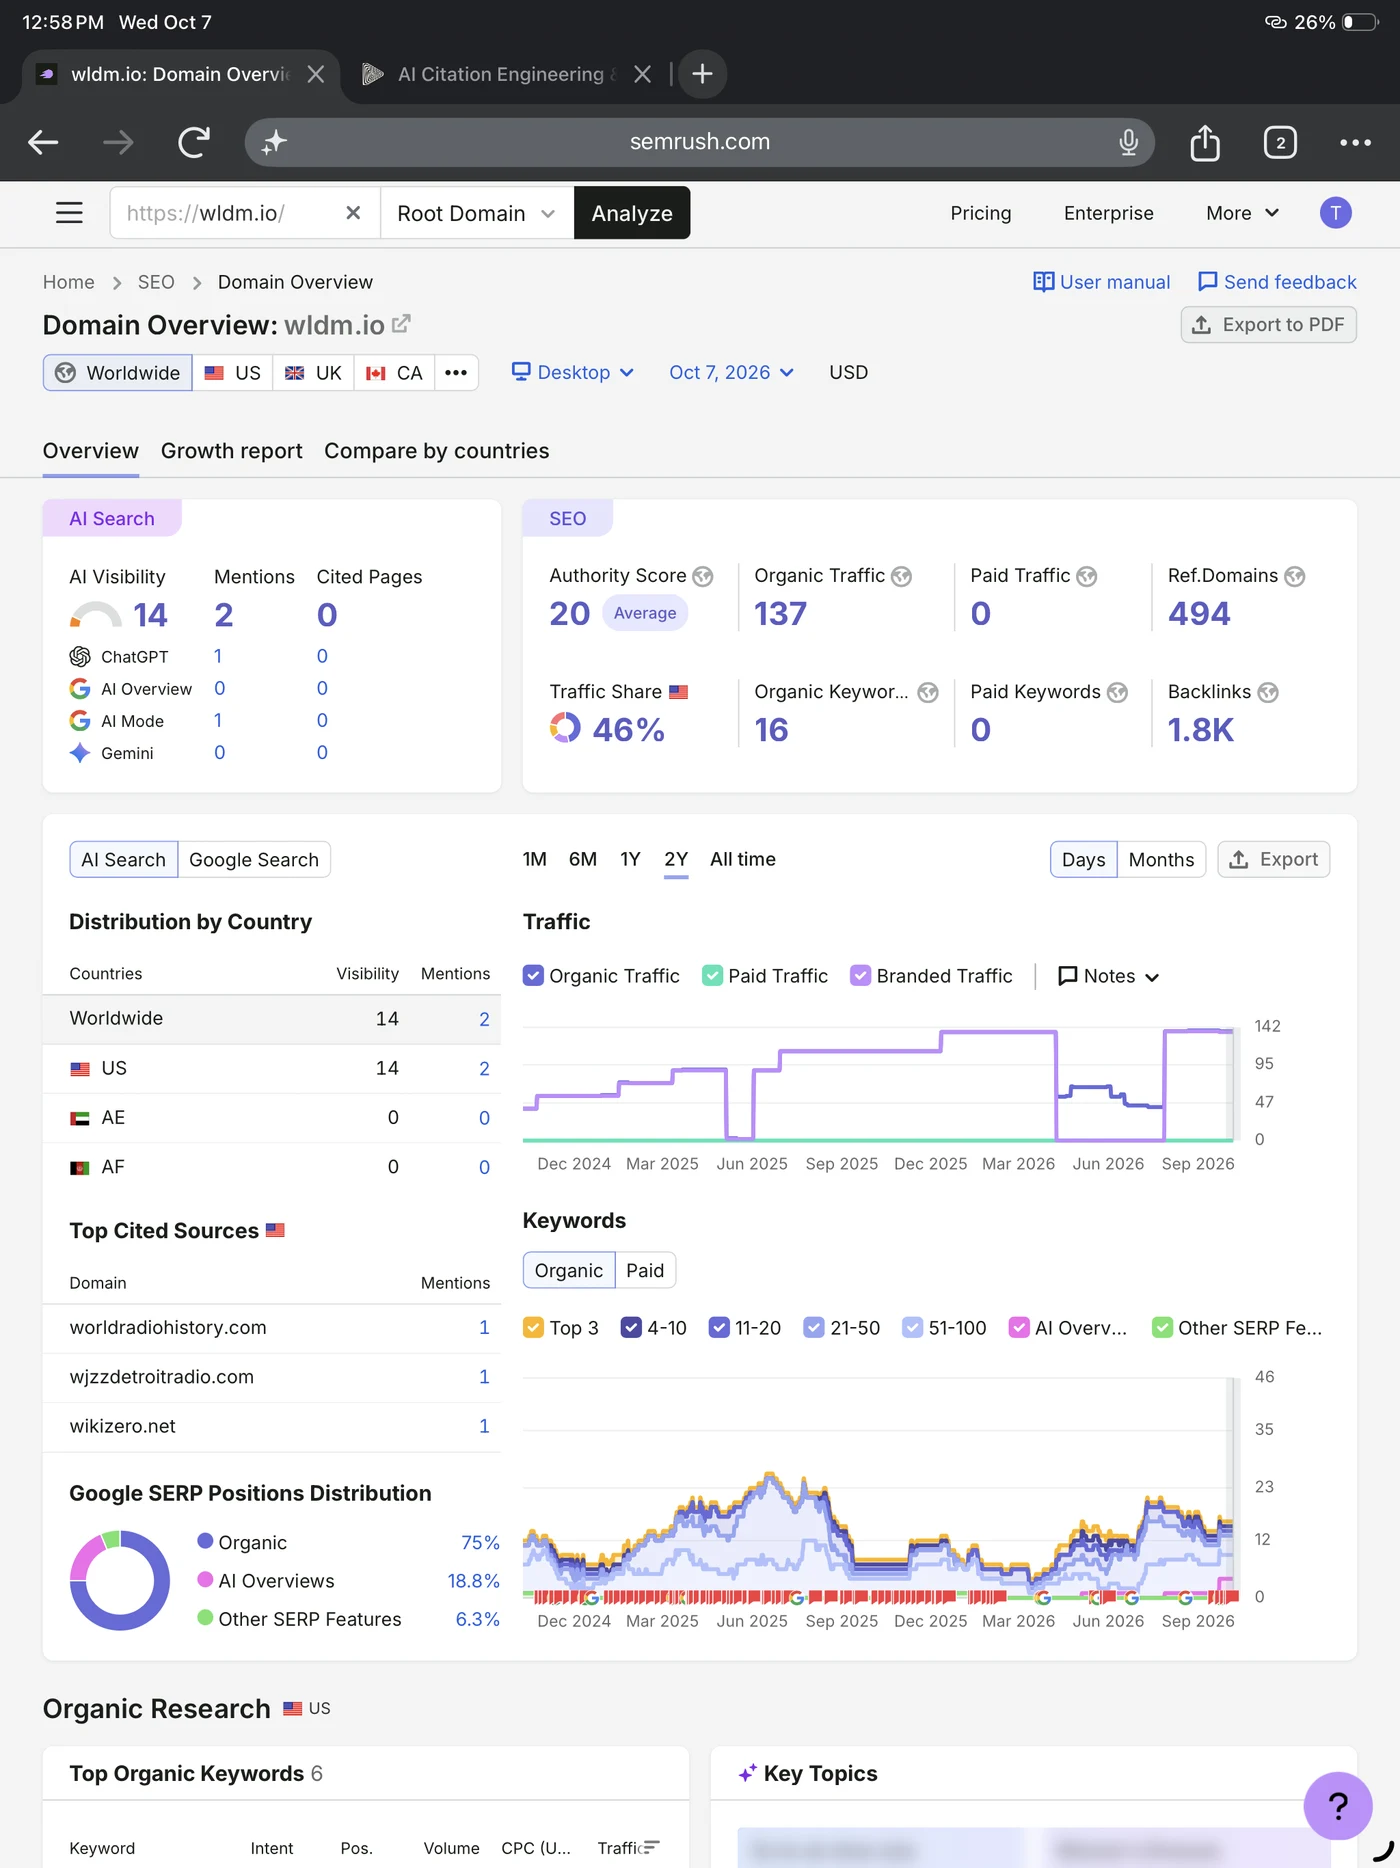
Task: Toggle the Top 3 keywords checkbox
Action: tap(533, 1327)
